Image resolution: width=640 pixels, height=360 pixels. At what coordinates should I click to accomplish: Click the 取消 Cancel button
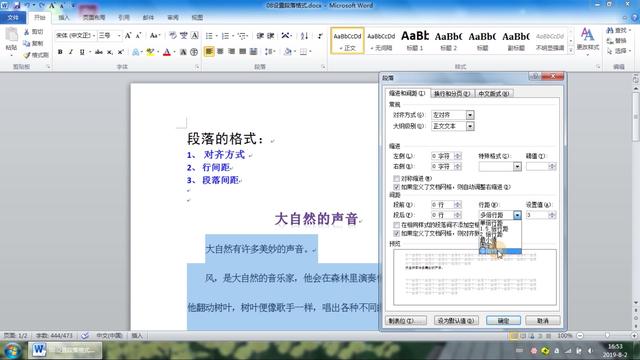[x=543, y=321]
